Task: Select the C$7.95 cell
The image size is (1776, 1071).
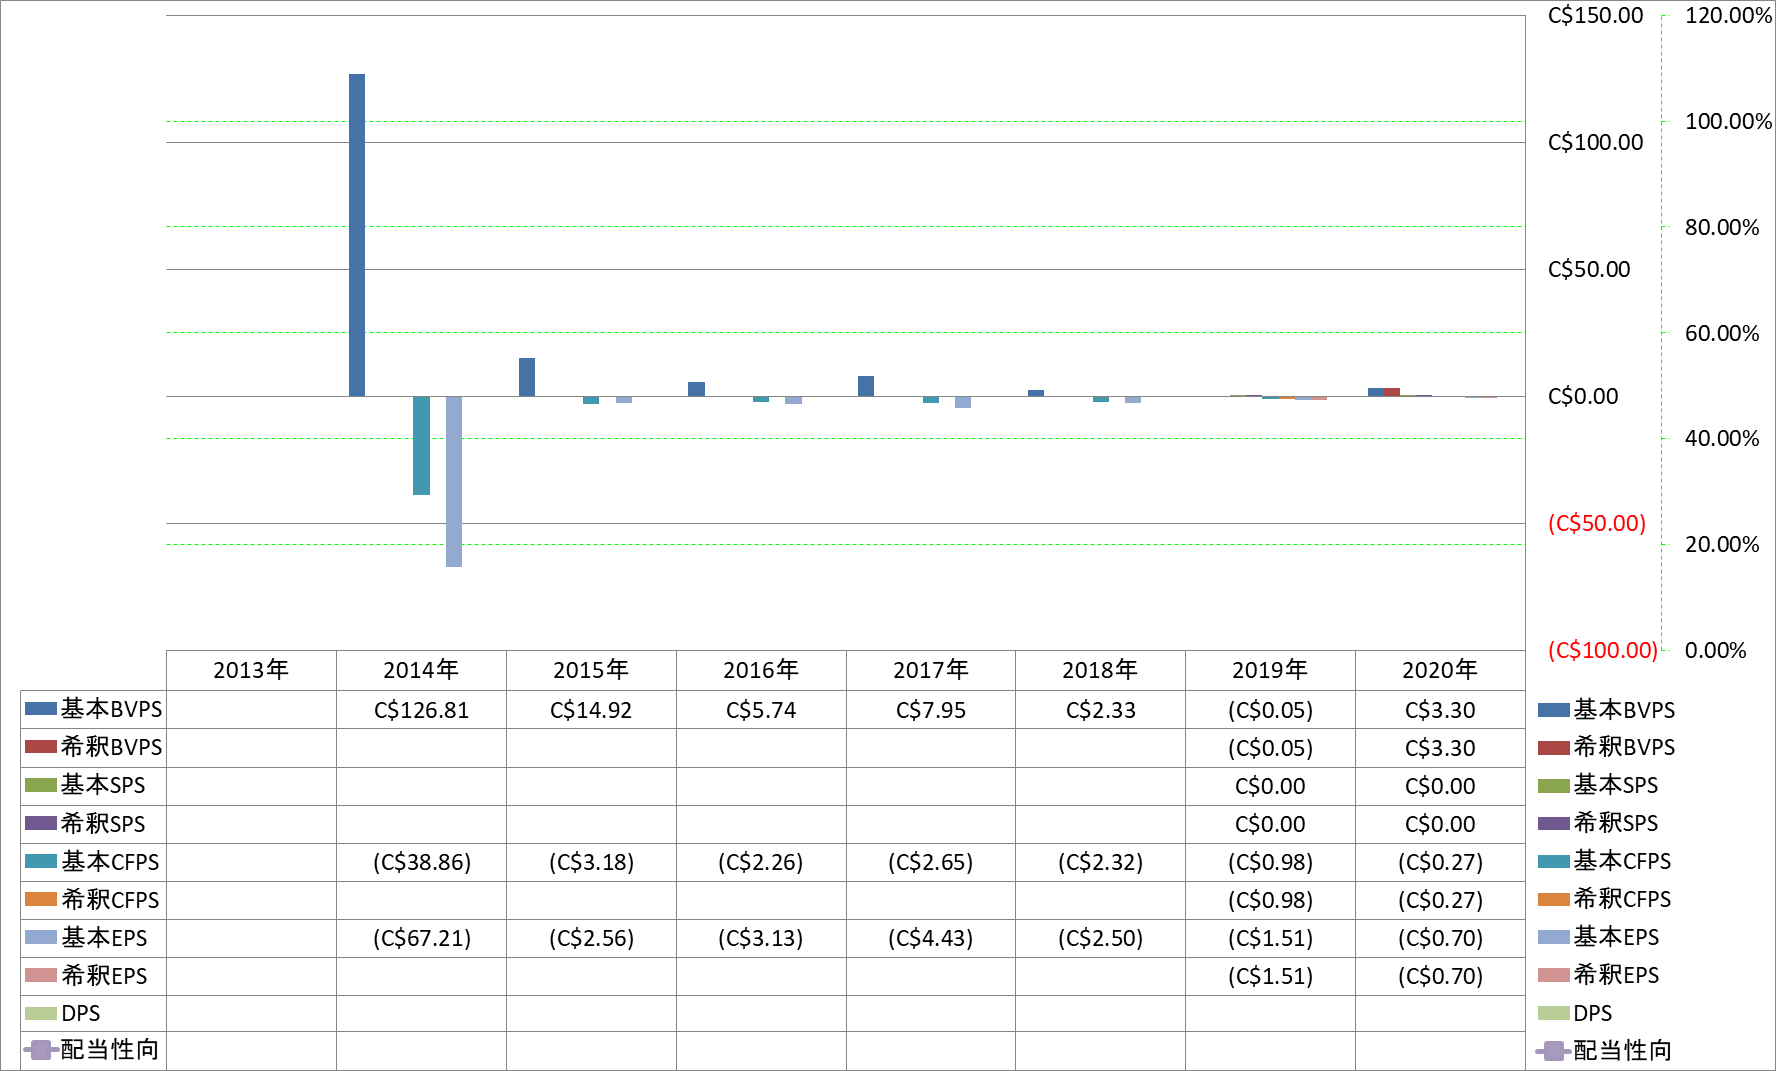Action: click(x=931, y=710)
